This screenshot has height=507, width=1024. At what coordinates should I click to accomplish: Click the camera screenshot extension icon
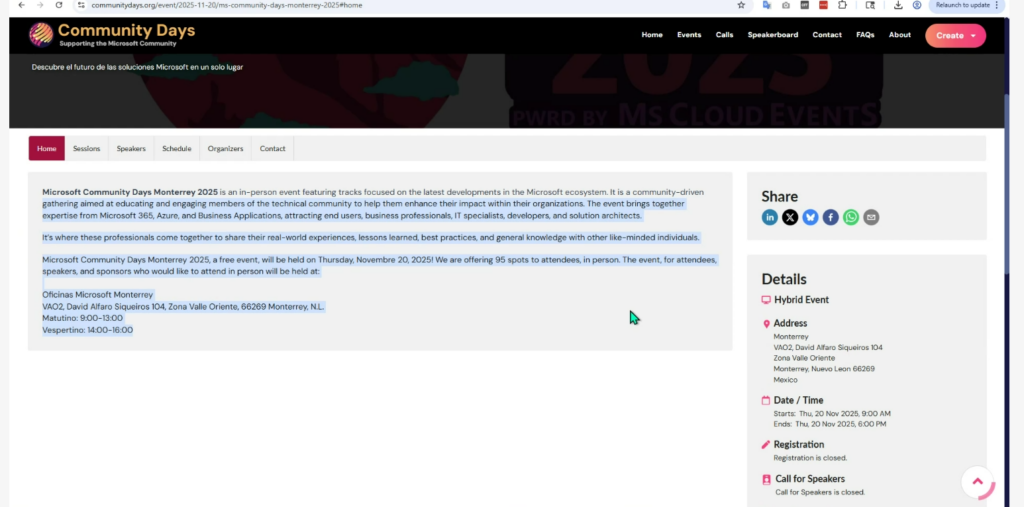[786, 5]
